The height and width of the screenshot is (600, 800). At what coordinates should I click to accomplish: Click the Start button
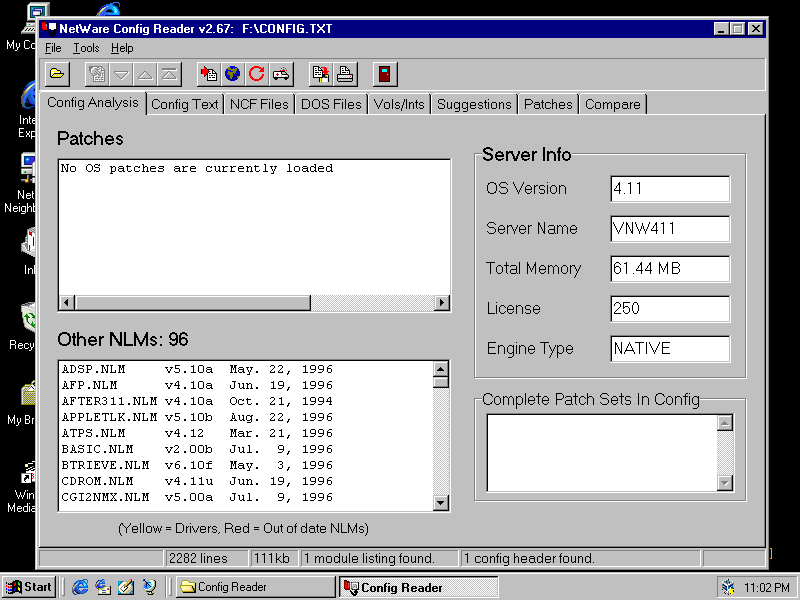pyautogui.click(x=30, y=587)
